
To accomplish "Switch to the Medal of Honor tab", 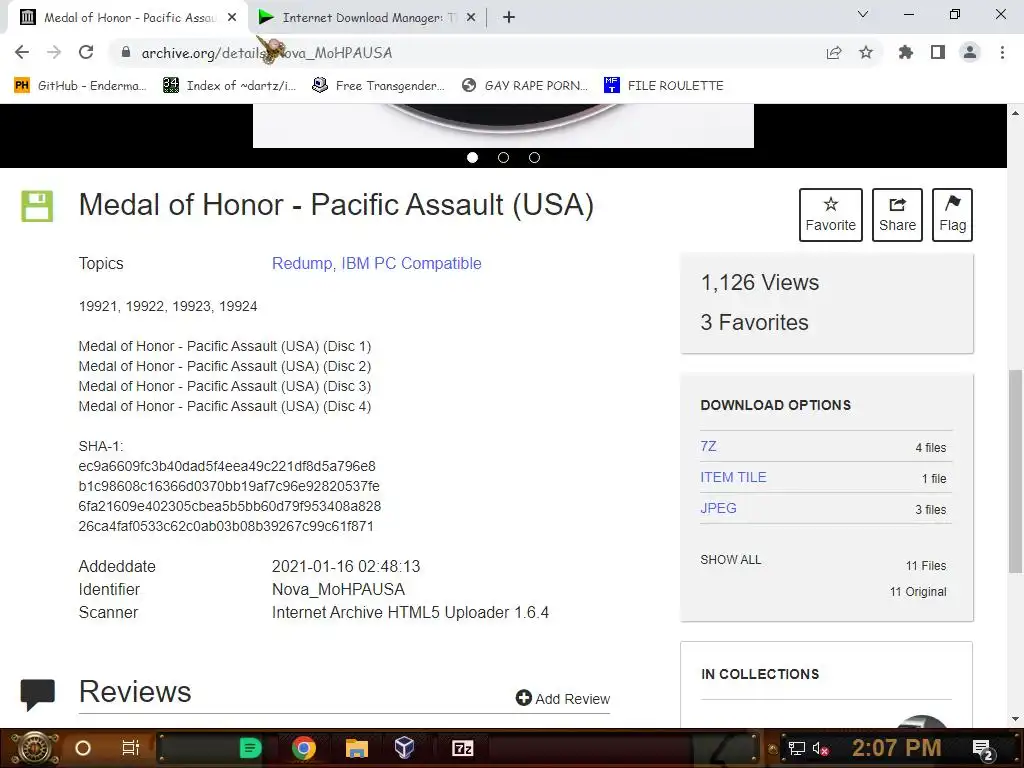I will point(128,18).
